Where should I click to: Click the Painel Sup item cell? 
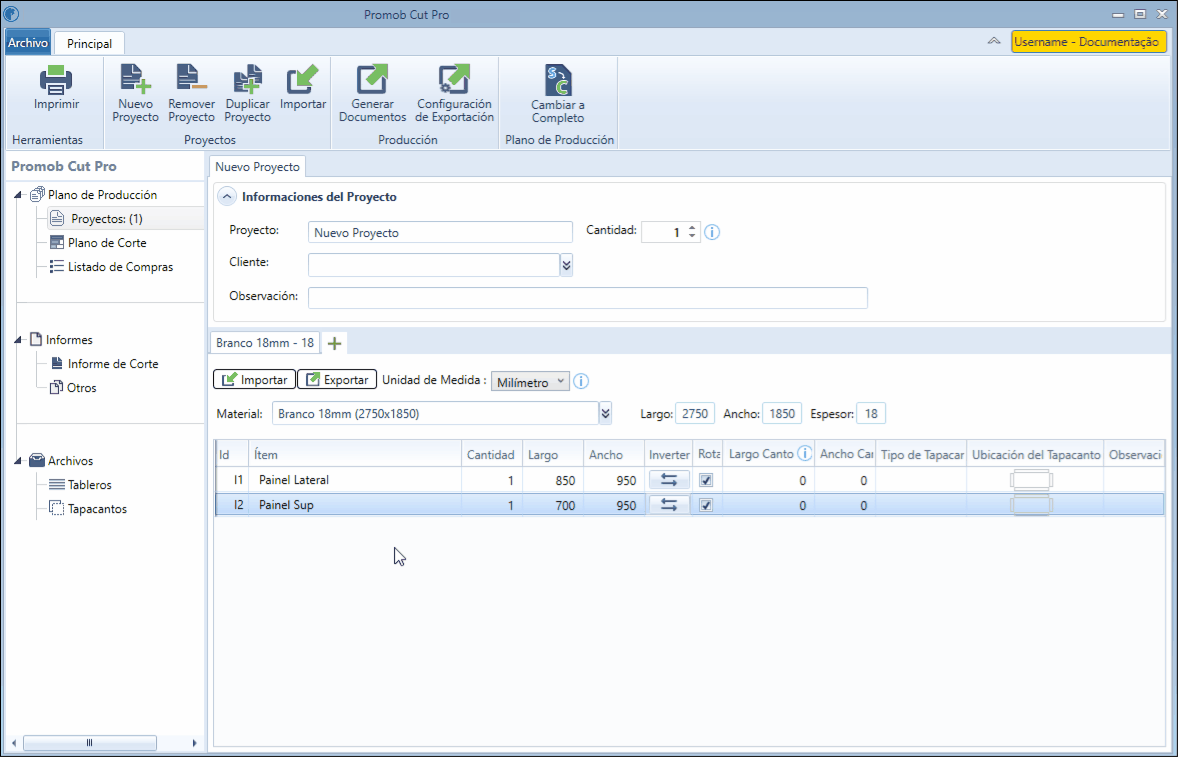[355, 505]
